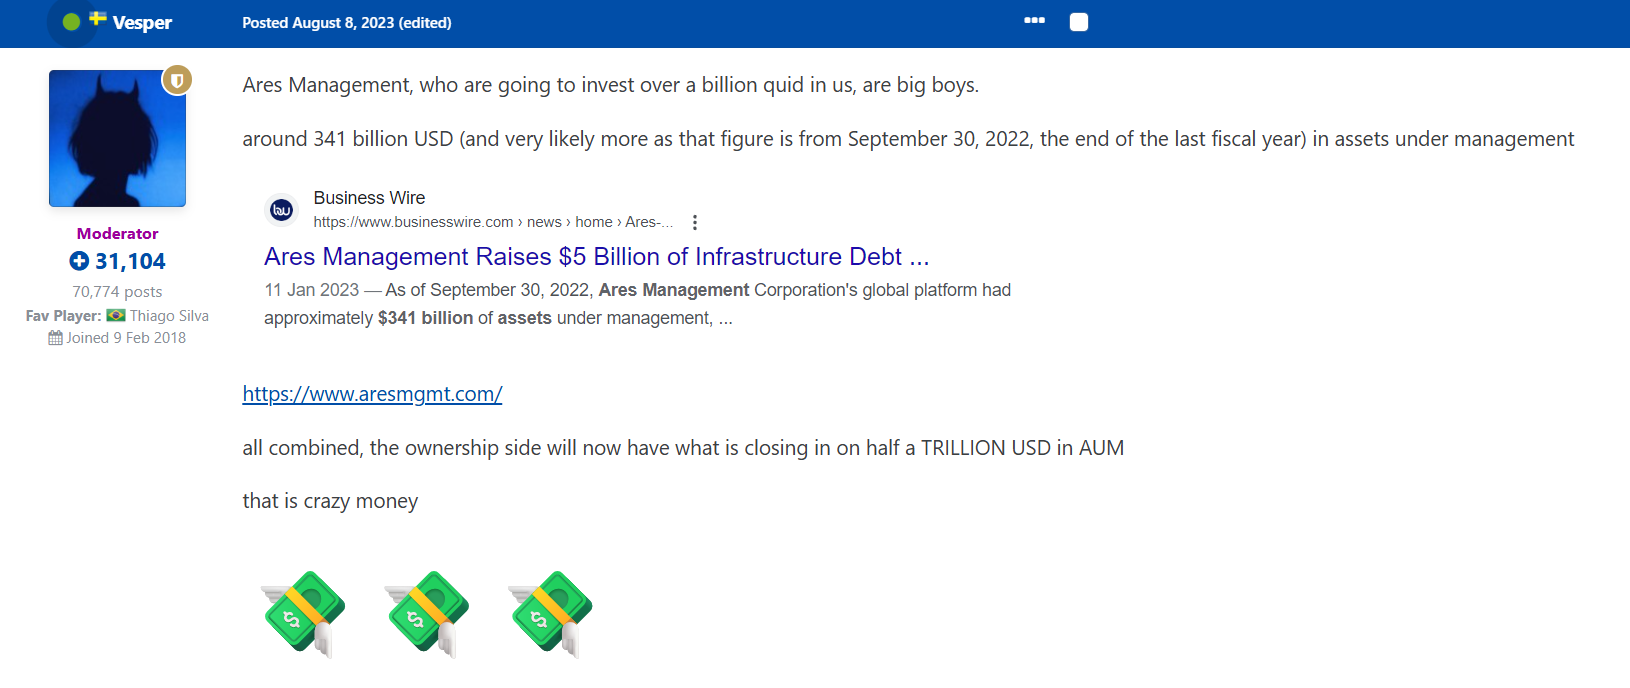Click the moderator shield badge on avatar
The image size is (1630, 688).
pyautogui.click(x=177, y=80)
